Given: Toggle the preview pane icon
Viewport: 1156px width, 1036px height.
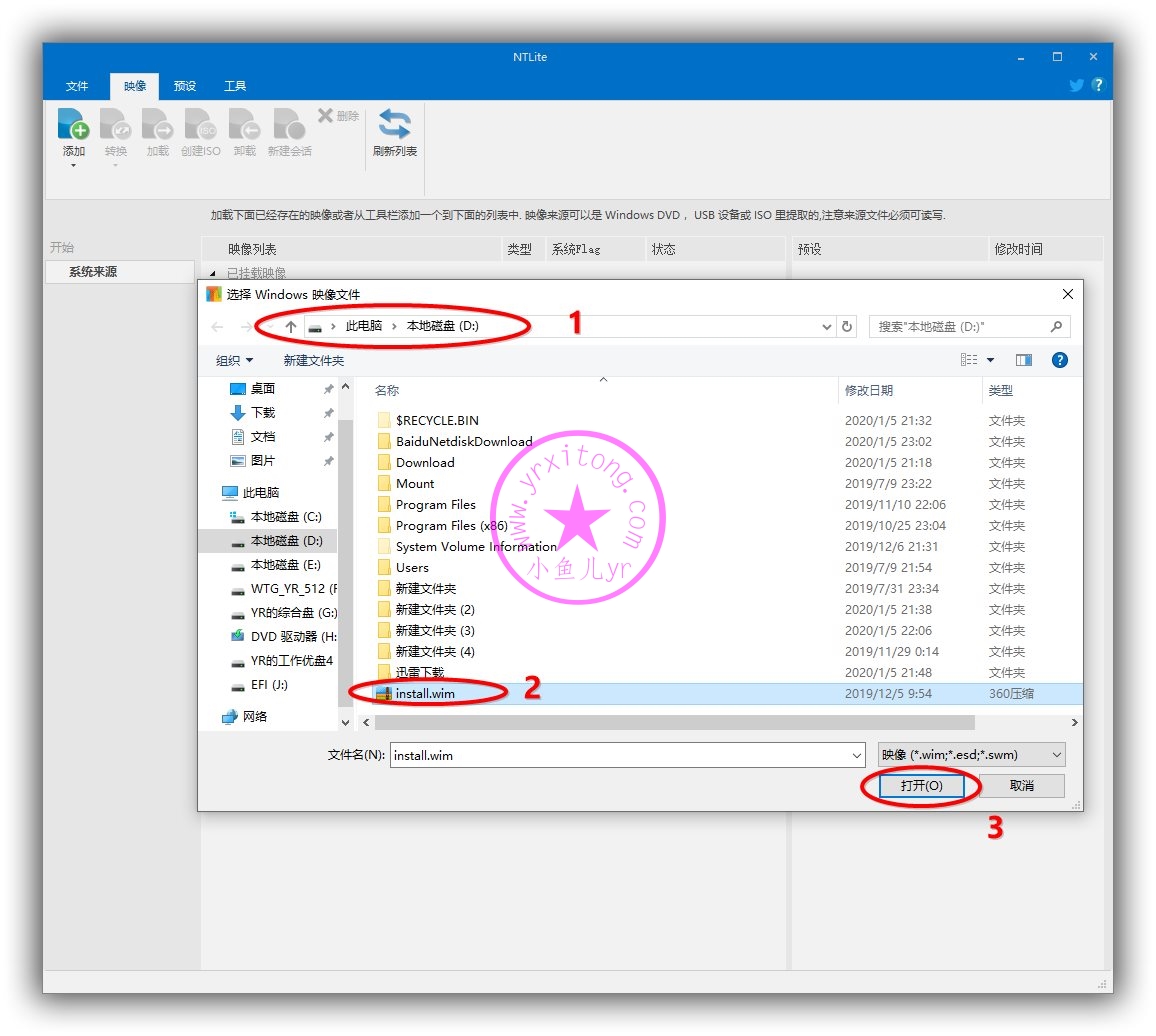Looking at the screenshot, I should (x=1023, y=360).
